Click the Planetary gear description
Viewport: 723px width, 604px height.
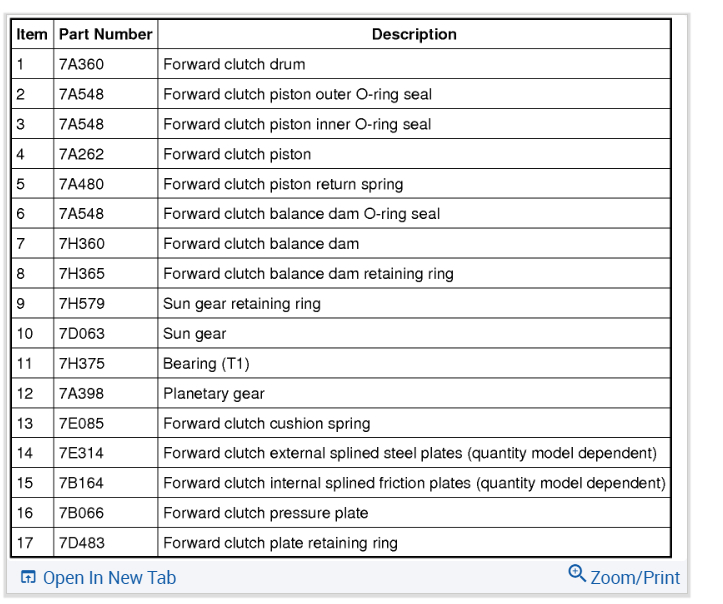click(x=214, y=394)
